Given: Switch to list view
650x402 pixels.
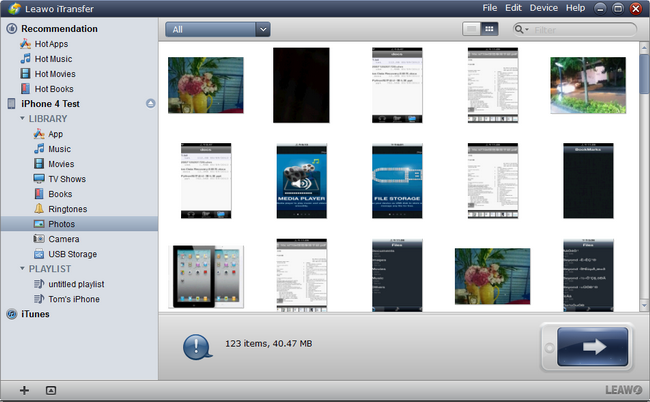Looking at the screenshot, I should pyautogui.click(x=471, y=29).
